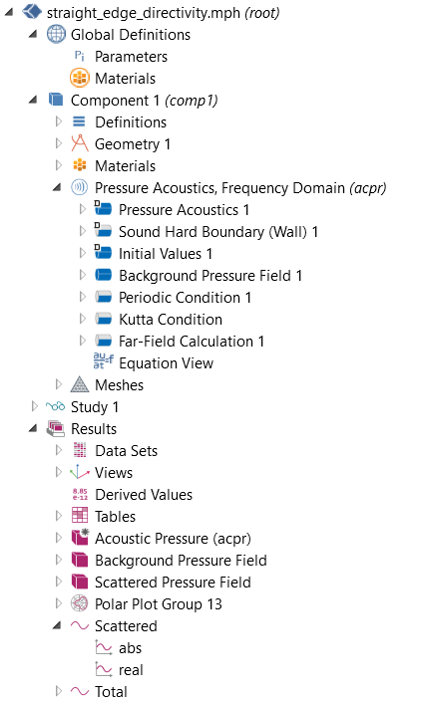Image resolution: width=421 pixels, height=703 pixels.
Task: Click the Study 1 icon
Action: pyautogui.click(x=56, y=407)
